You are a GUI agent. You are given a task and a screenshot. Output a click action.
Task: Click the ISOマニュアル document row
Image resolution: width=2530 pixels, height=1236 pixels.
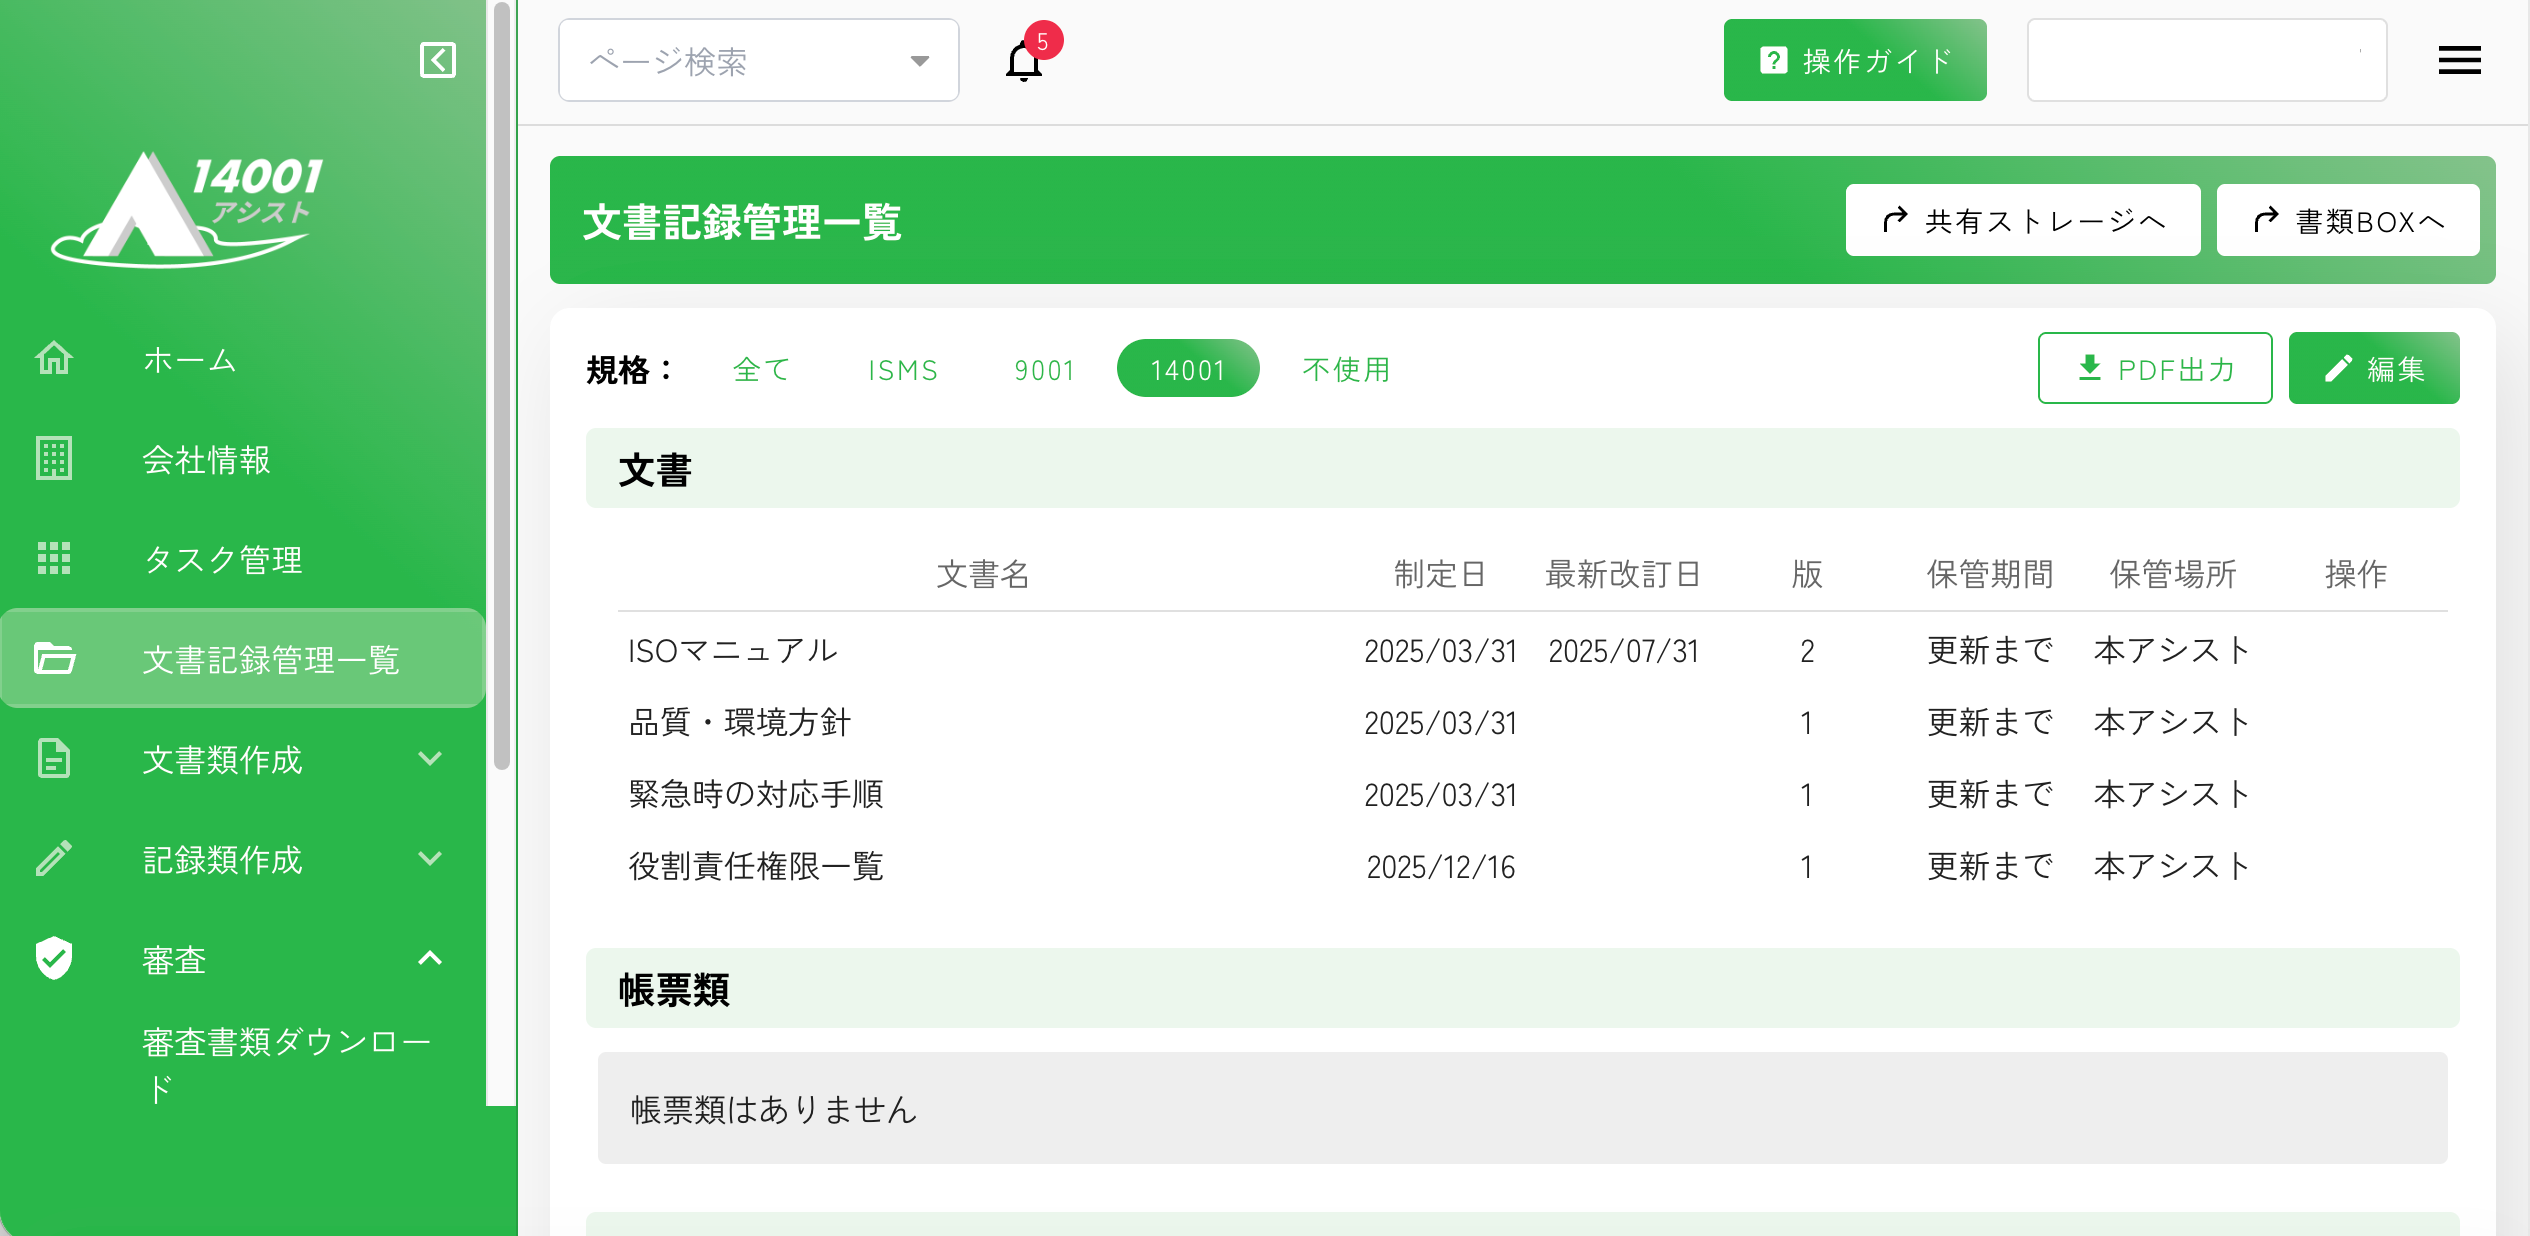1532,650
